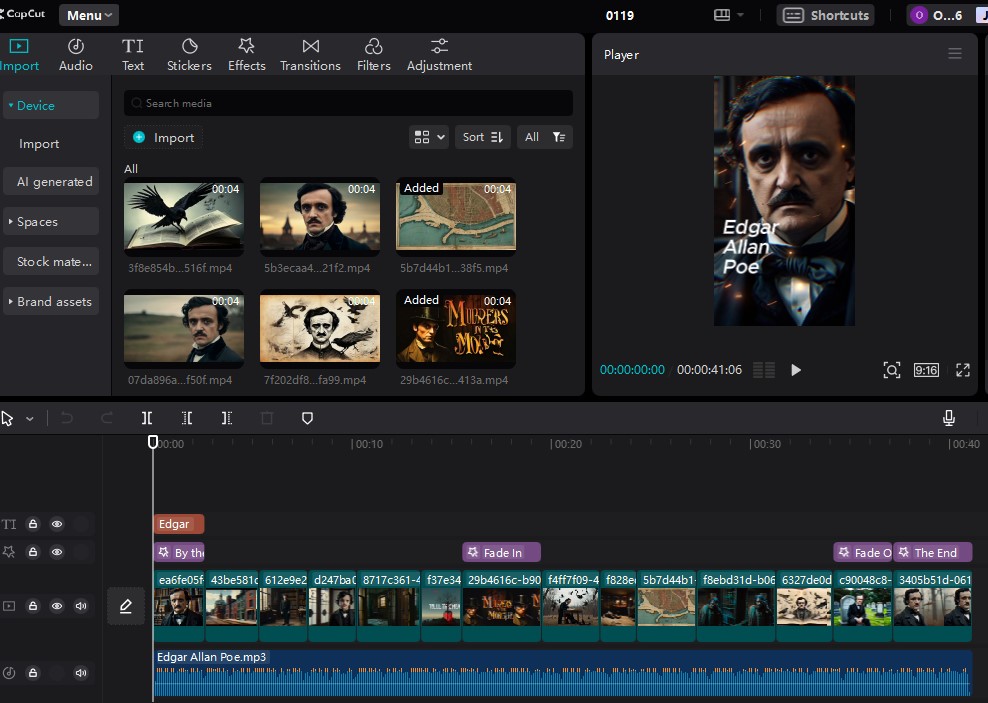This screenshot has height=703, width=988.
Task: Jump to 00:30 on timeline ruler
Action: (765, 444)
